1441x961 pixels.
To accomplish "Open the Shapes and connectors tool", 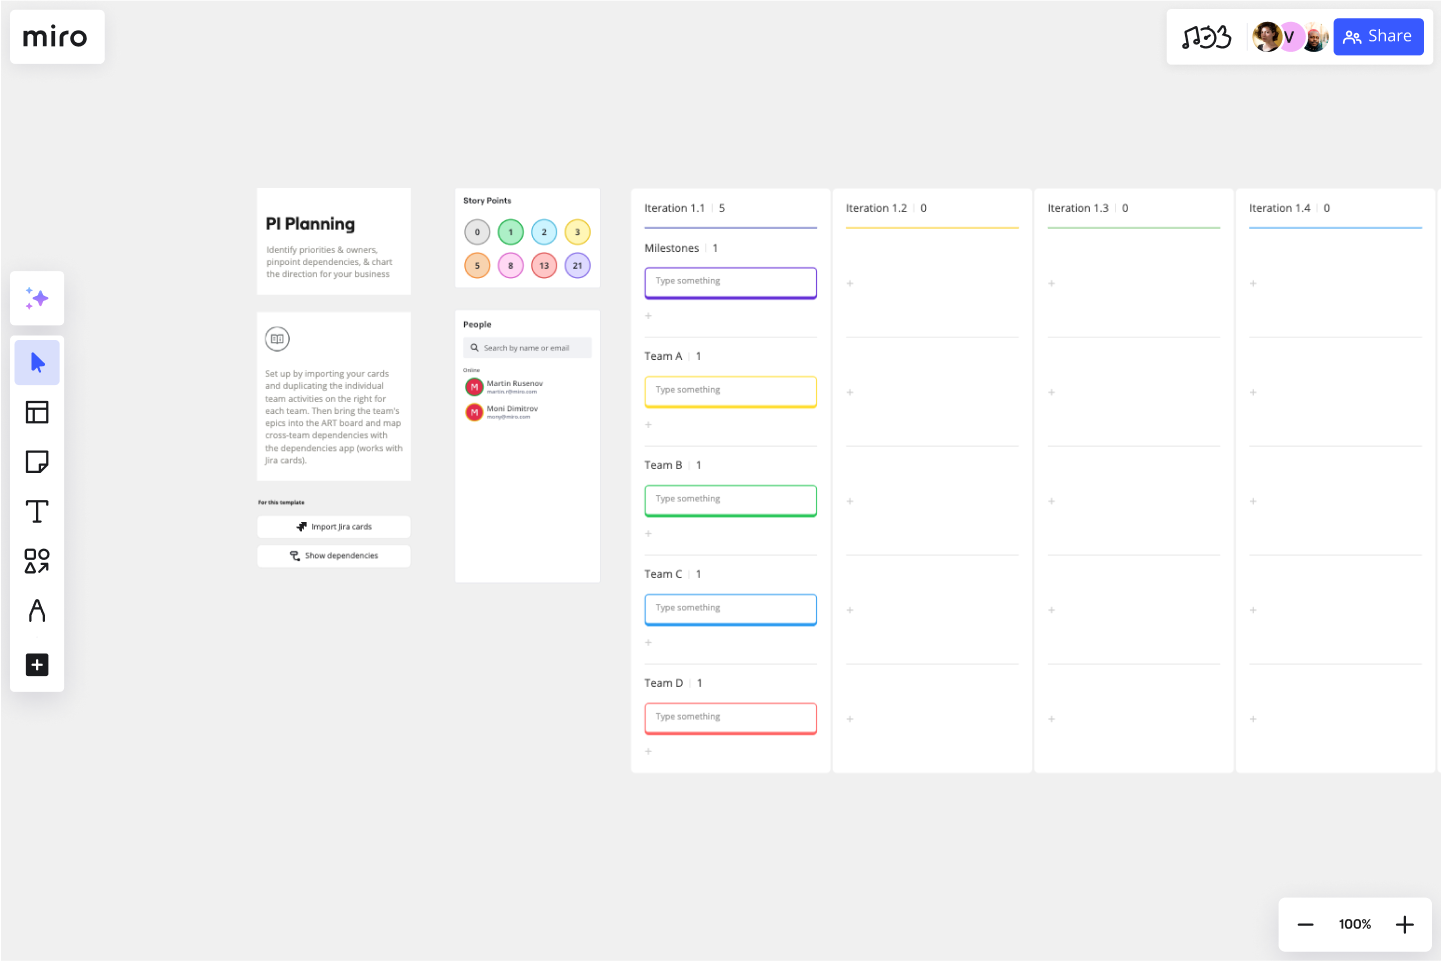I will click(37, 561).
